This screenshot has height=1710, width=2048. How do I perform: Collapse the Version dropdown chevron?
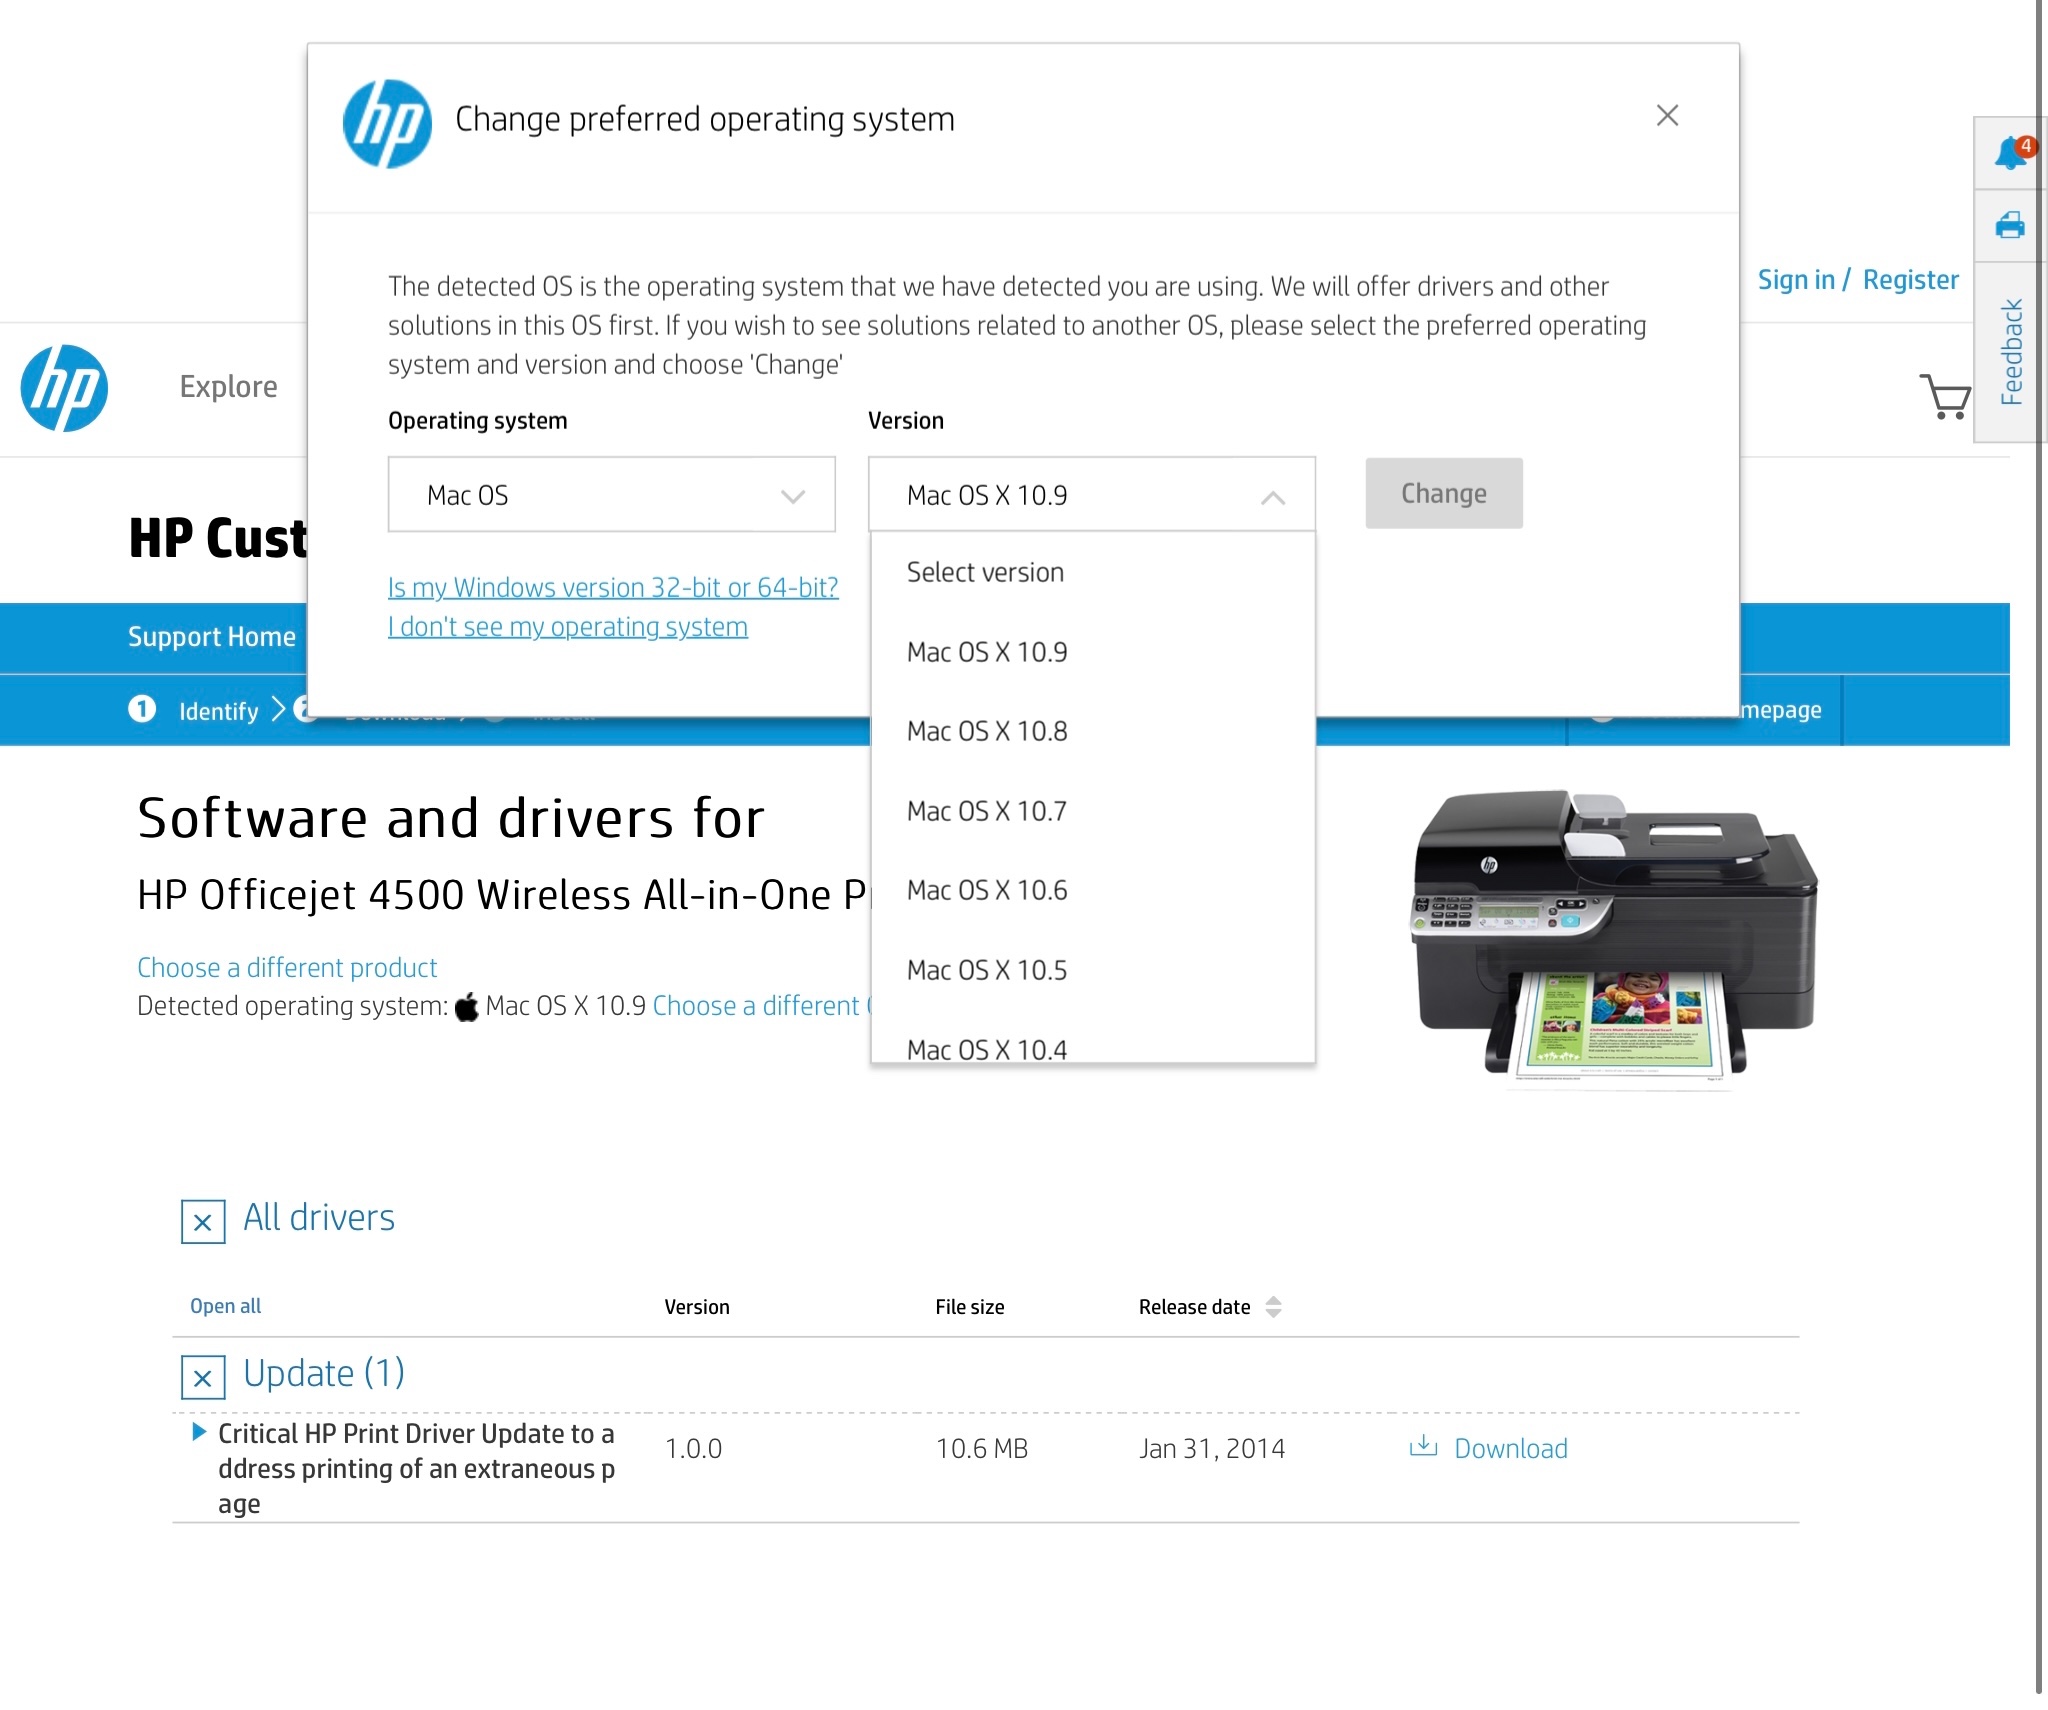[1272, 494]
